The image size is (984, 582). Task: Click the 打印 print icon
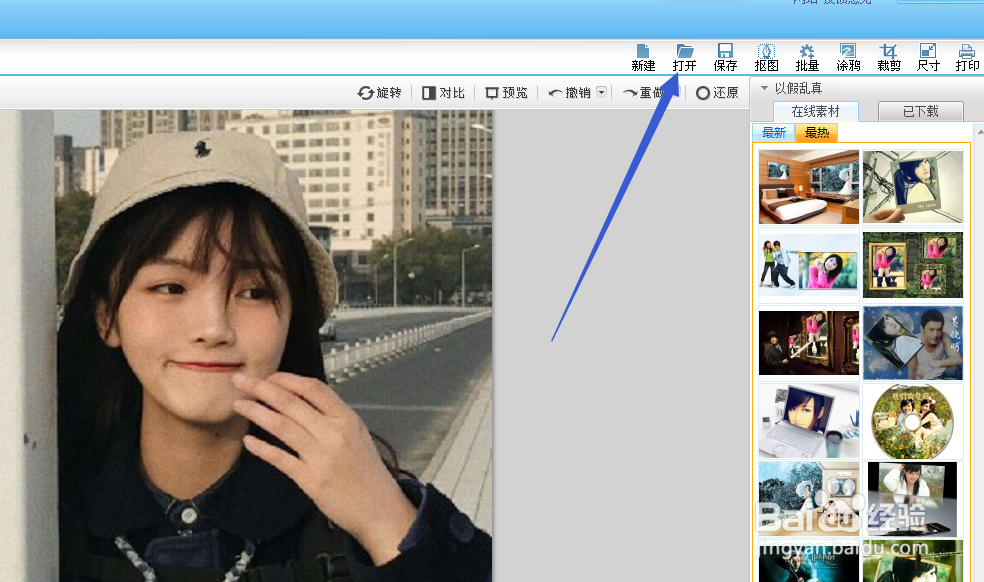click(967, 58)
